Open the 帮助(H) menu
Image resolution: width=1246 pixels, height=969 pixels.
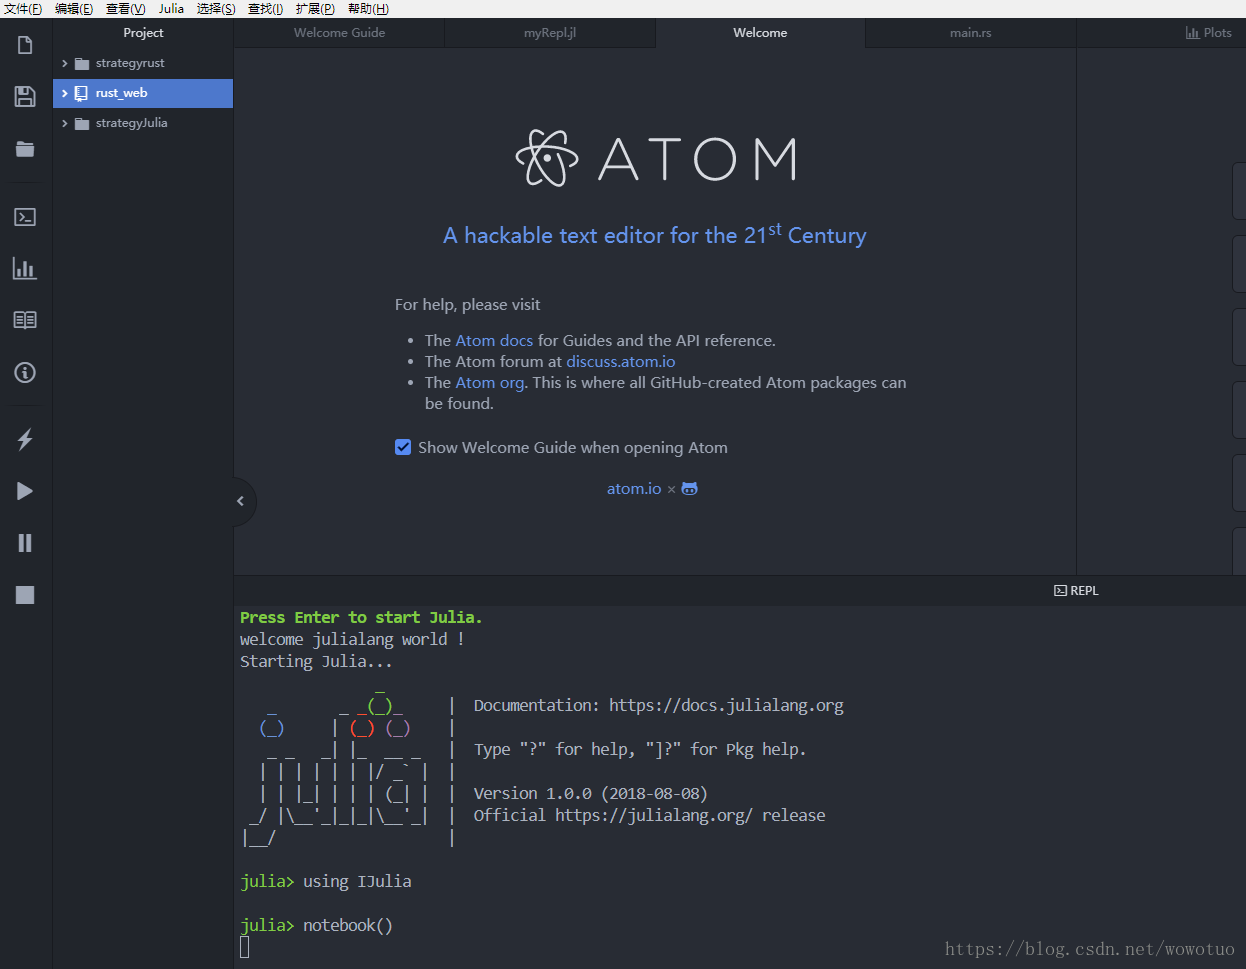click(x=368, y=9)
